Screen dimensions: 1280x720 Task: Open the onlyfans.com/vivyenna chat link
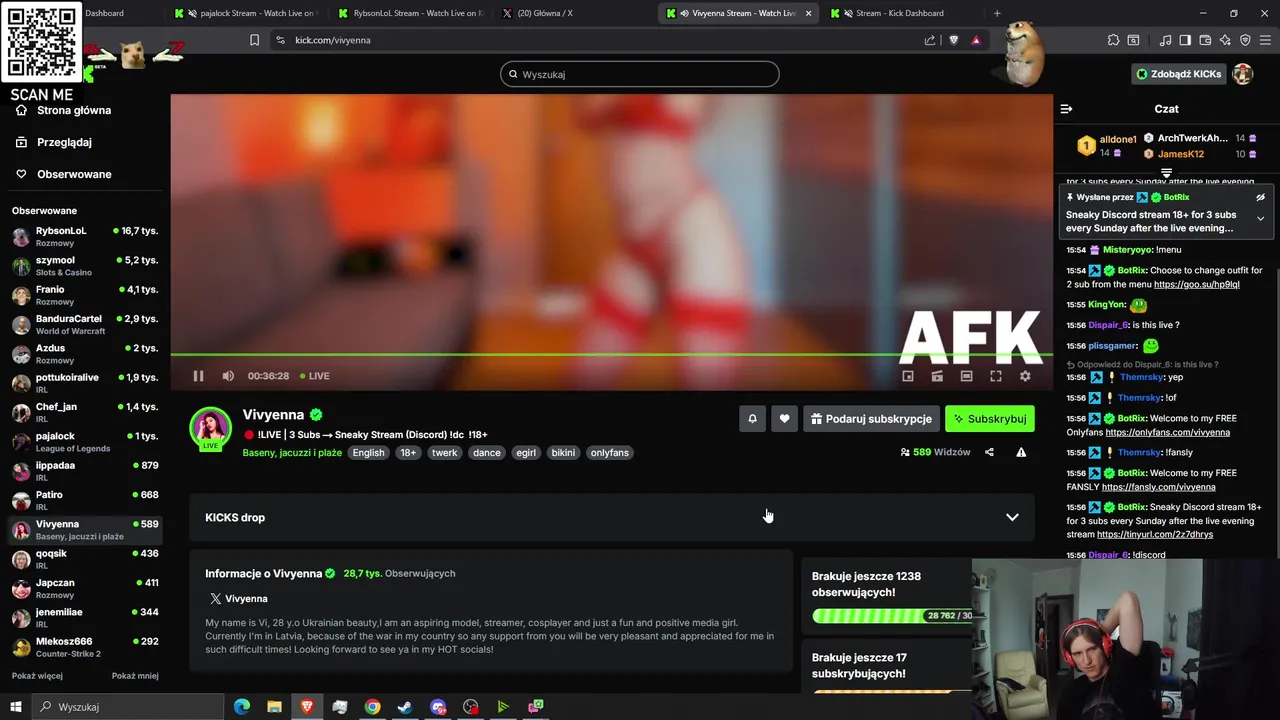(1167, 433)
